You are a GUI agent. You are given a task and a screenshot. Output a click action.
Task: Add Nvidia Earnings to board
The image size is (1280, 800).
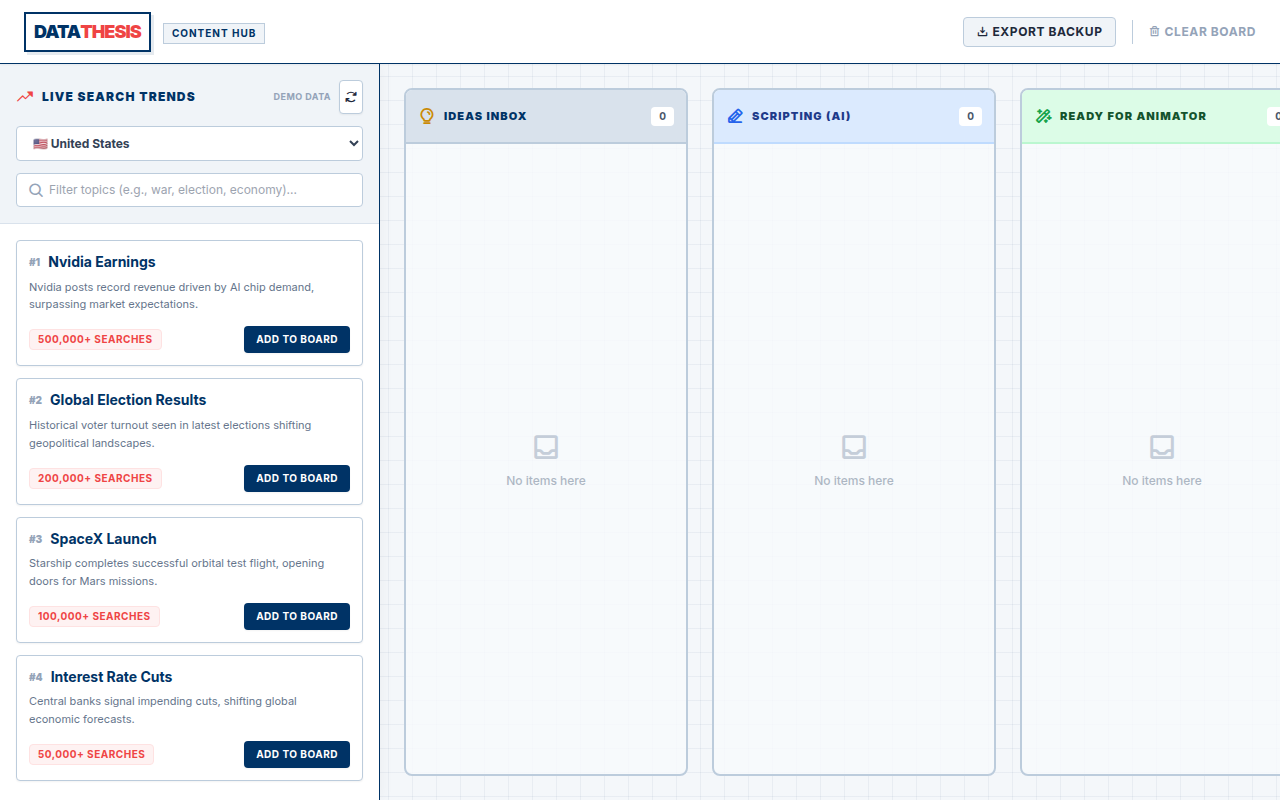tap(297, 339)
